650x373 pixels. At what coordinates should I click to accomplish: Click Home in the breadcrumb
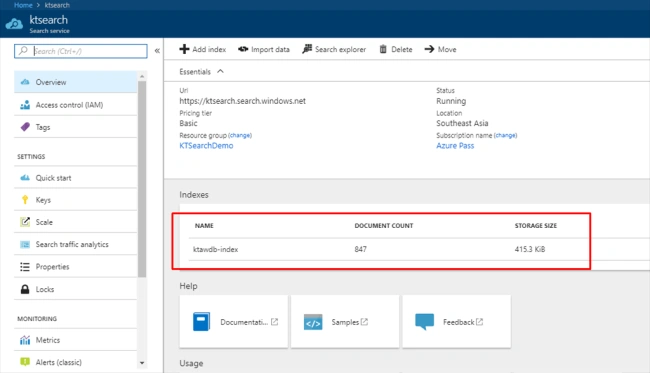click(23, 5)
